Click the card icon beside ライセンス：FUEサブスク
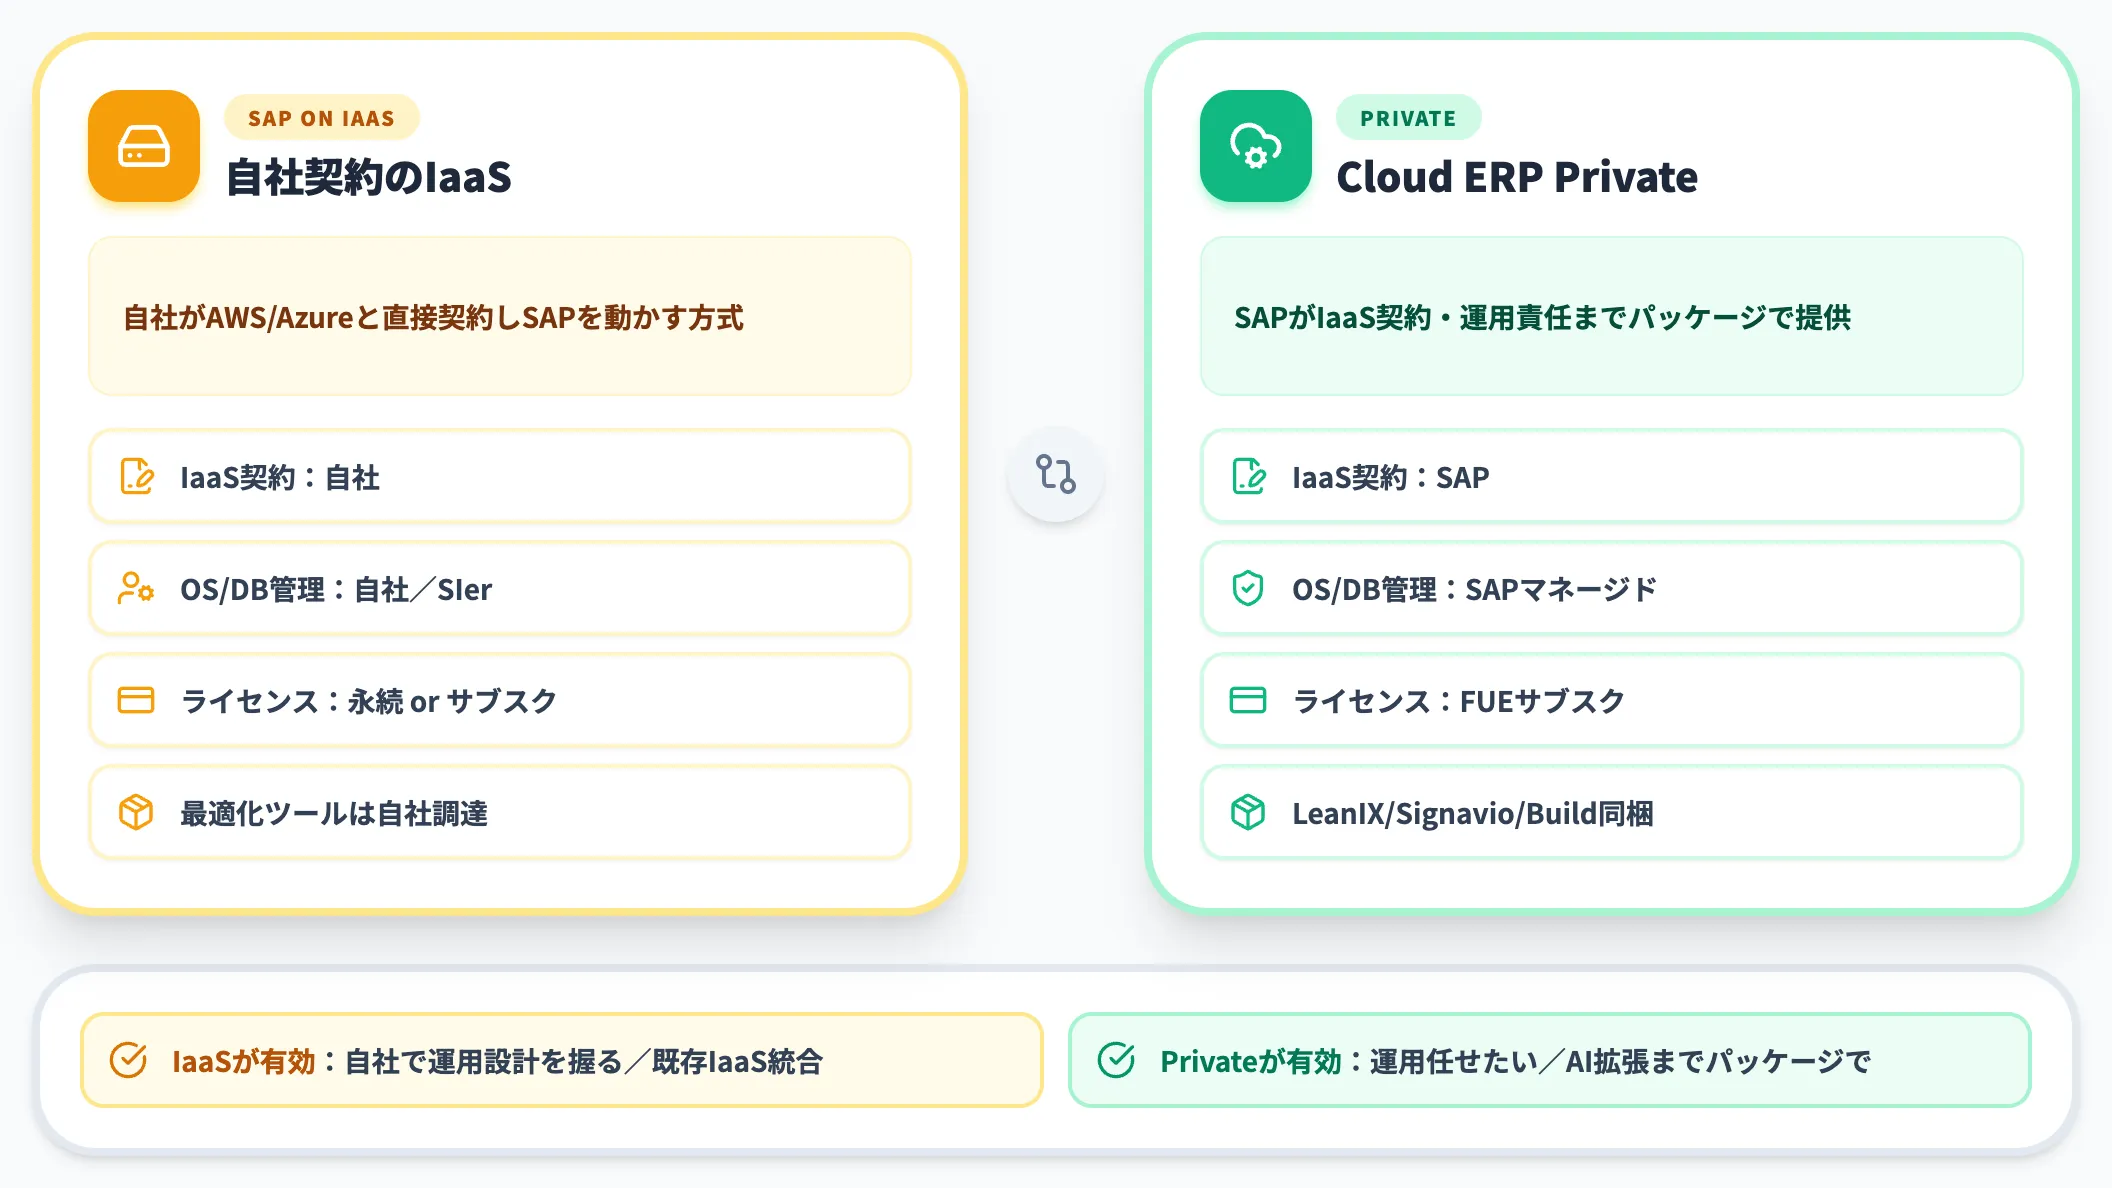Image resolution: width=2112 pixels, height=1188 pixels. click(1248, 700)
